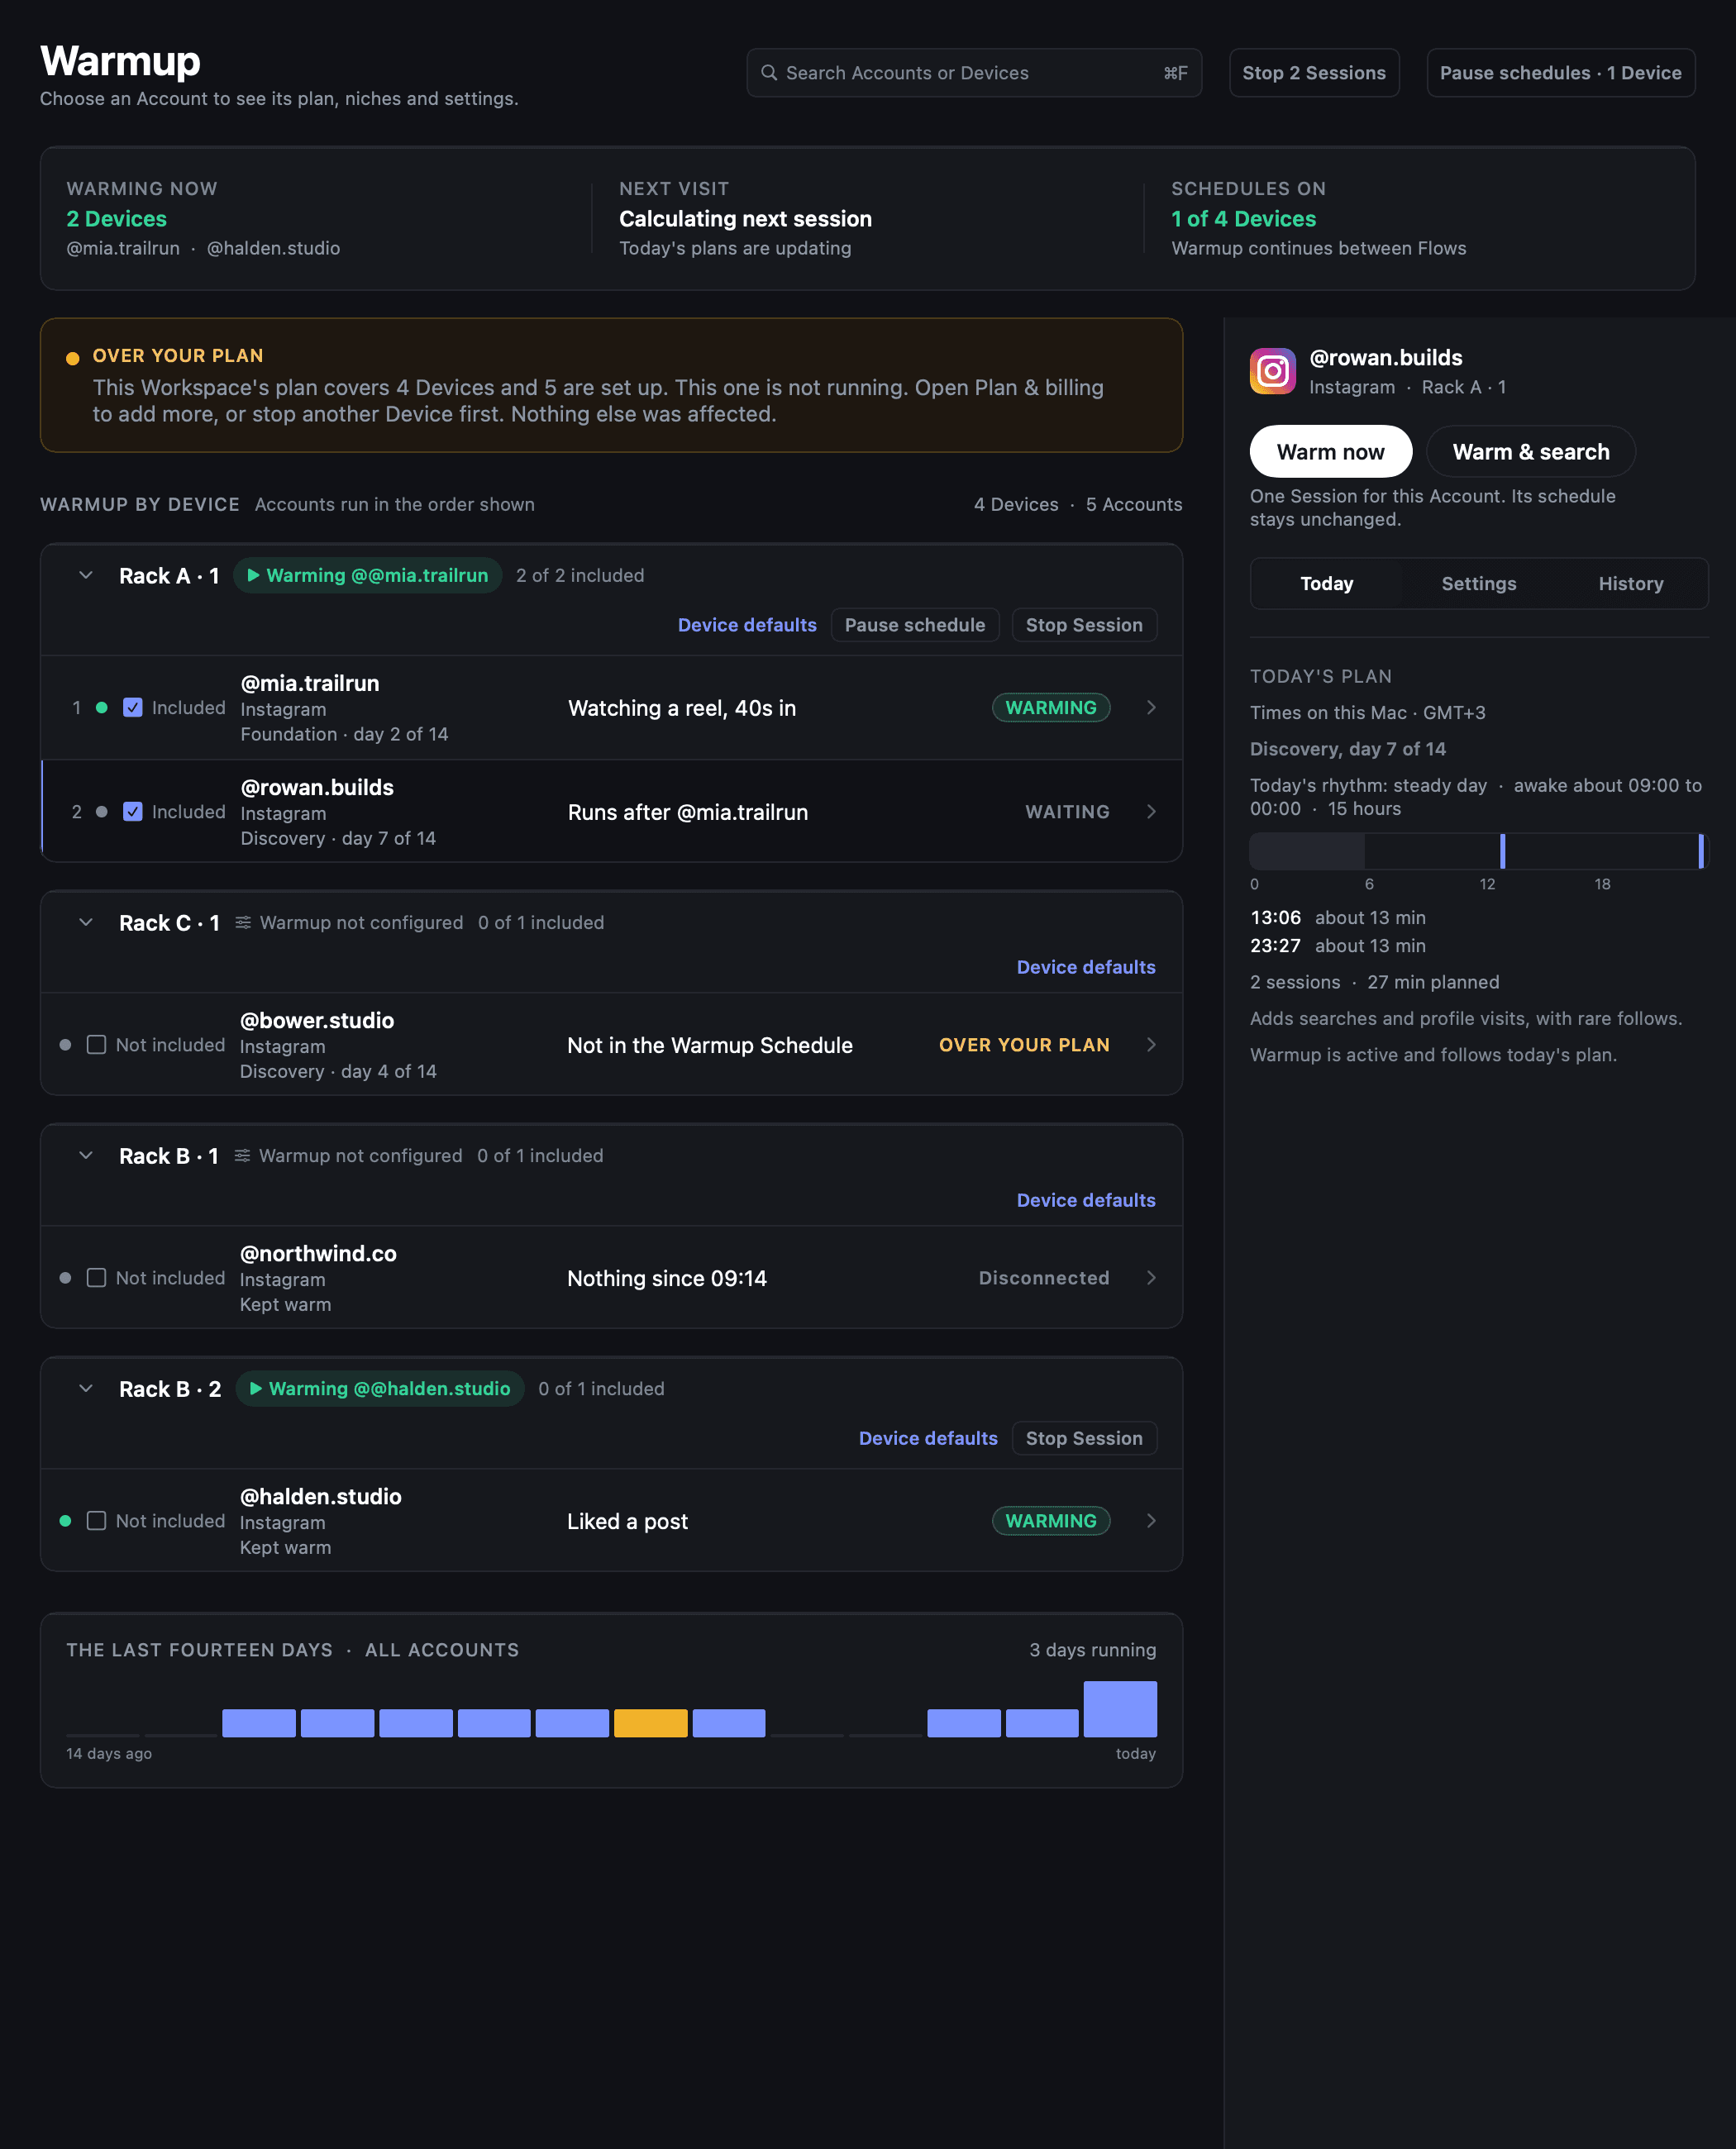
Task: Collapse the Rack B · 1 group
Action: (86, 1155)
